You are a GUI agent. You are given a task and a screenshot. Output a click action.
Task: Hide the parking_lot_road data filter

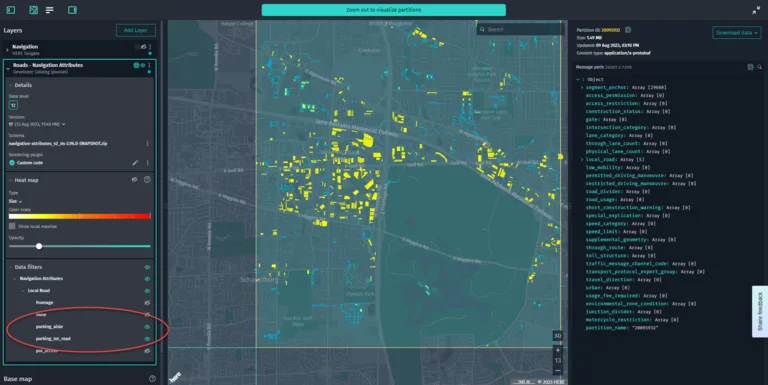[x=147, y=338]
